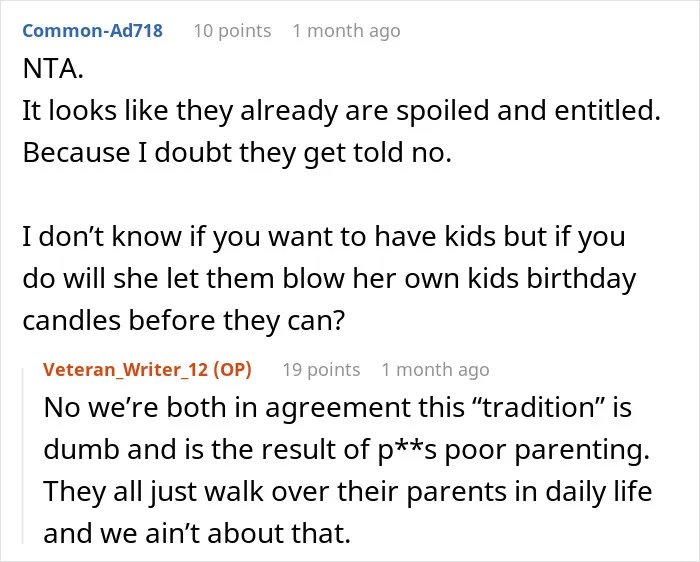Click the line about spoiled and entitled

[x=342, y=111]
